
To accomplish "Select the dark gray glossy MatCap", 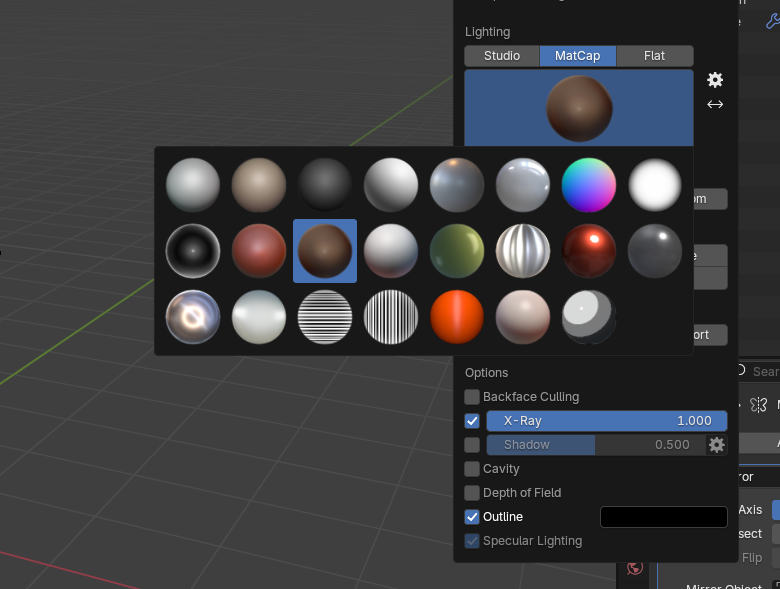I will pyautogui.click(x=655, y=251).
